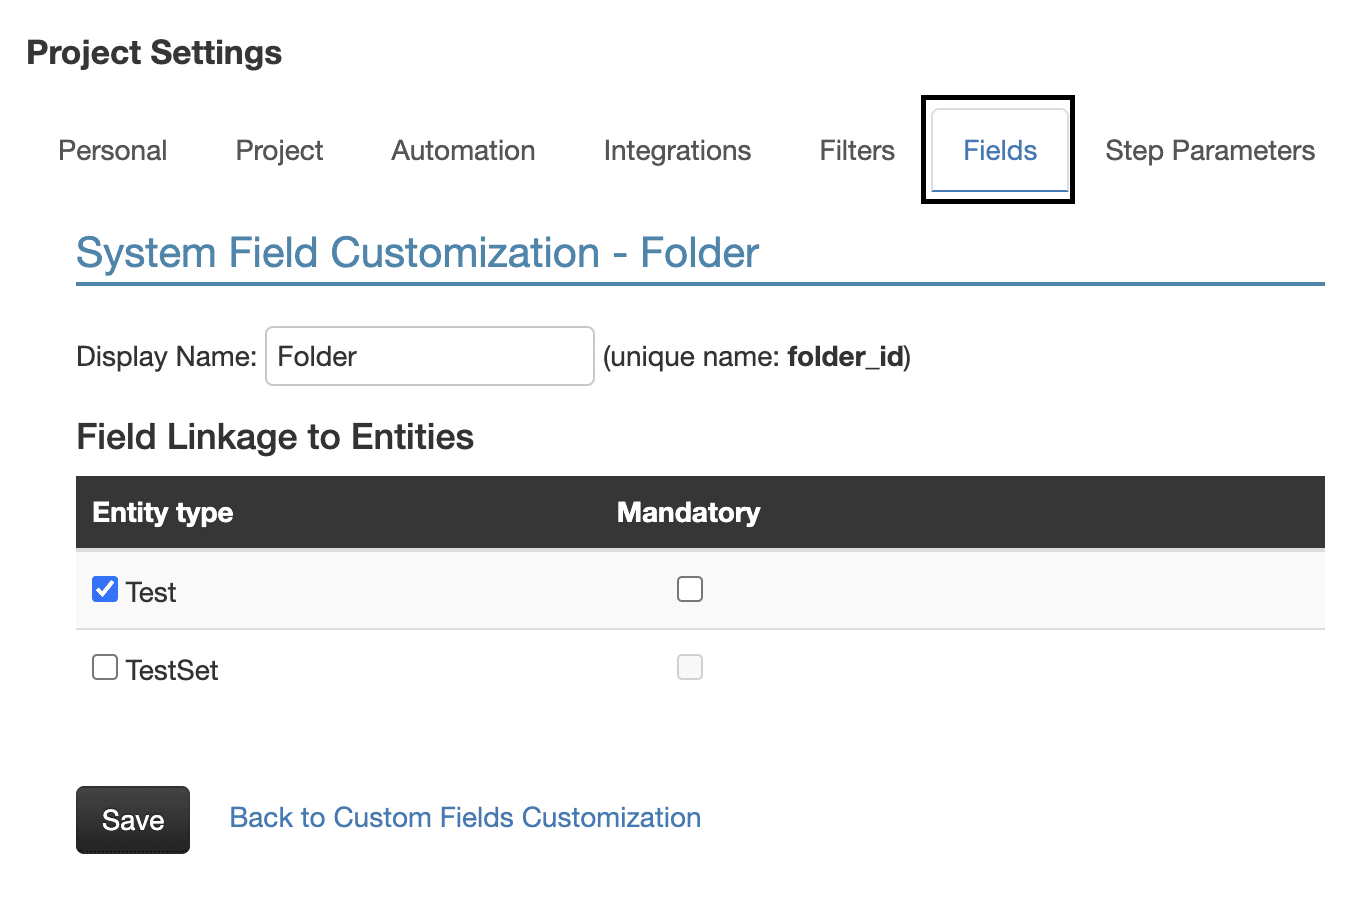This screenshot has height=922, width=1358.
Task: Switch to Step Parameters tab
Action: 1210,151
